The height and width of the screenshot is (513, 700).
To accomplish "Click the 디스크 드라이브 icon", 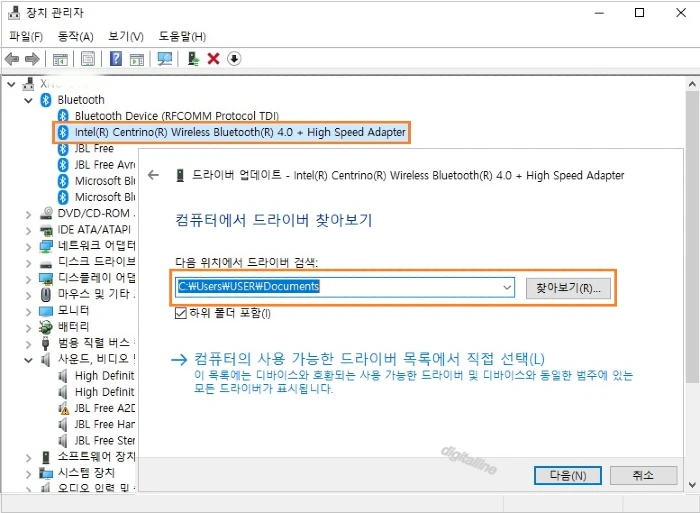I will click(x=46, y=262).
